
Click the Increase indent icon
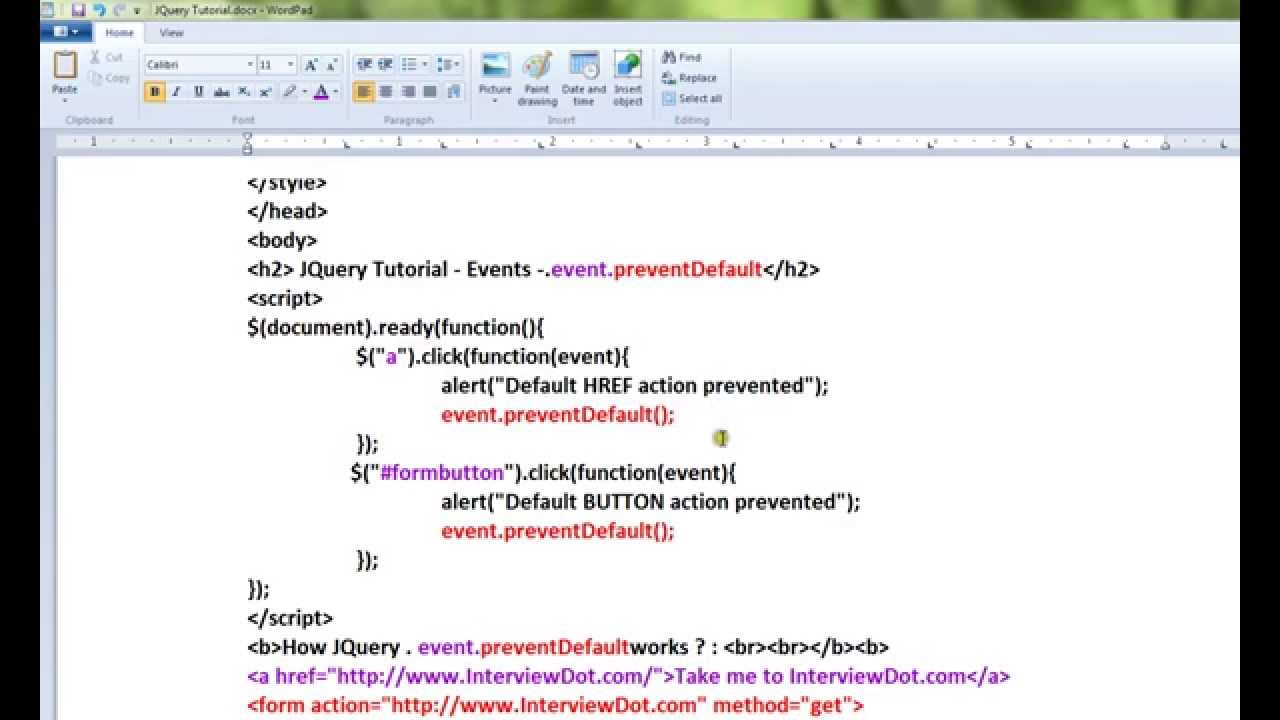[385, 65]
